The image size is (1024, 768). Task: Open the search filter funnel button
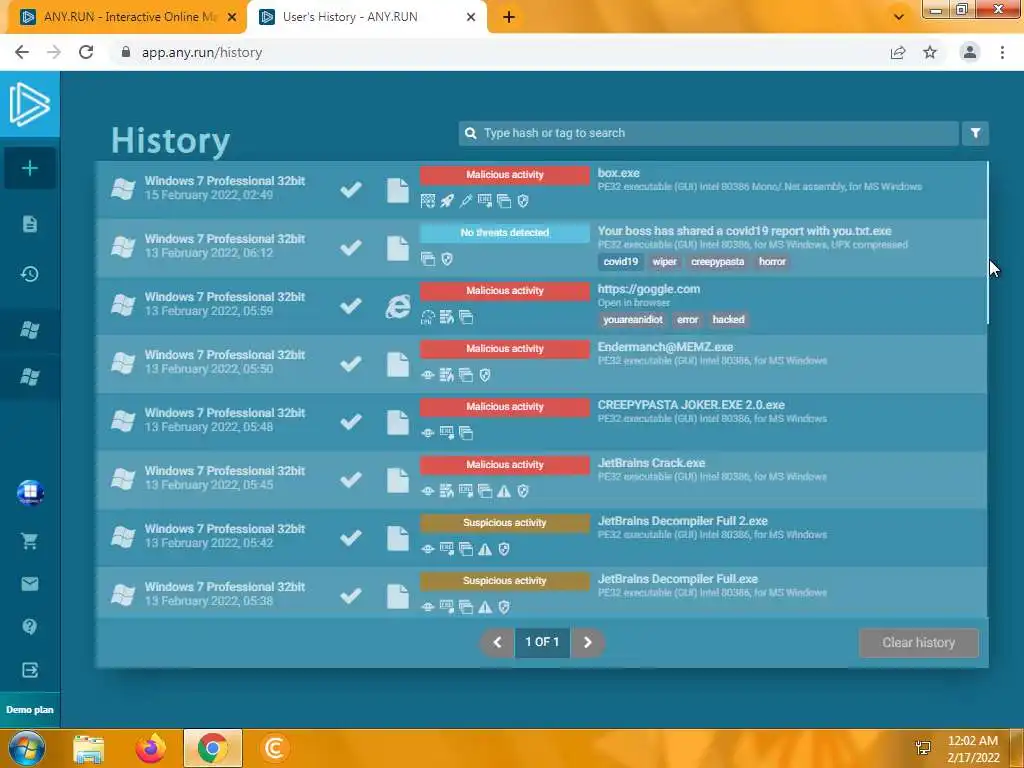click(975, 133)
